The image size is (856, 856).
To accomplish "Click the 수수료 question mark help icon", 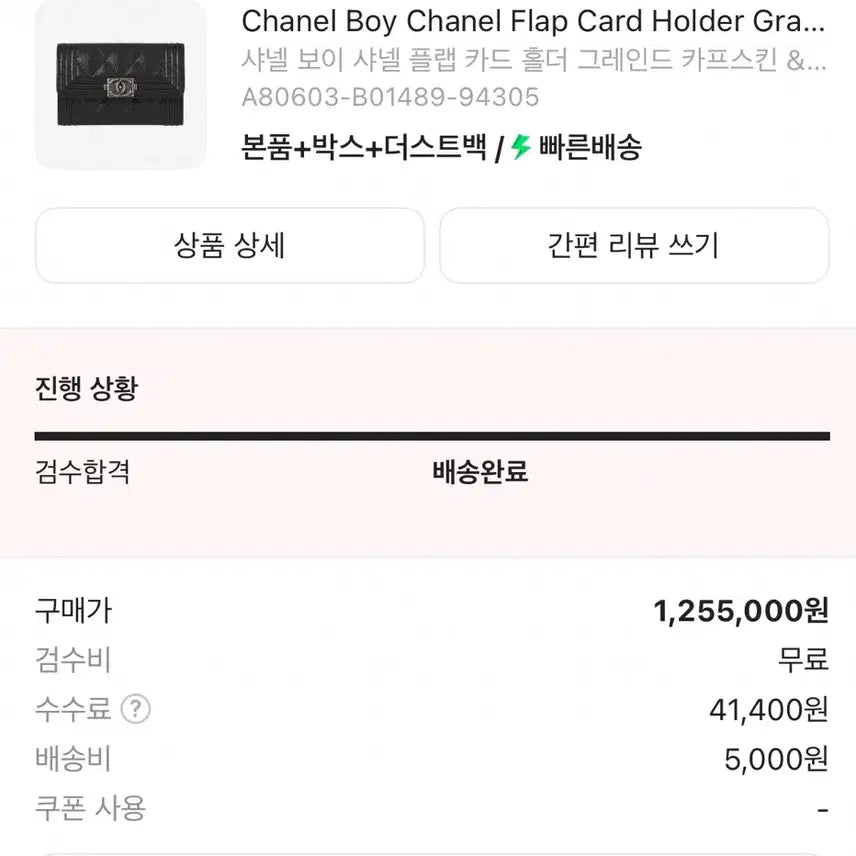I will [x=135, y=709].
